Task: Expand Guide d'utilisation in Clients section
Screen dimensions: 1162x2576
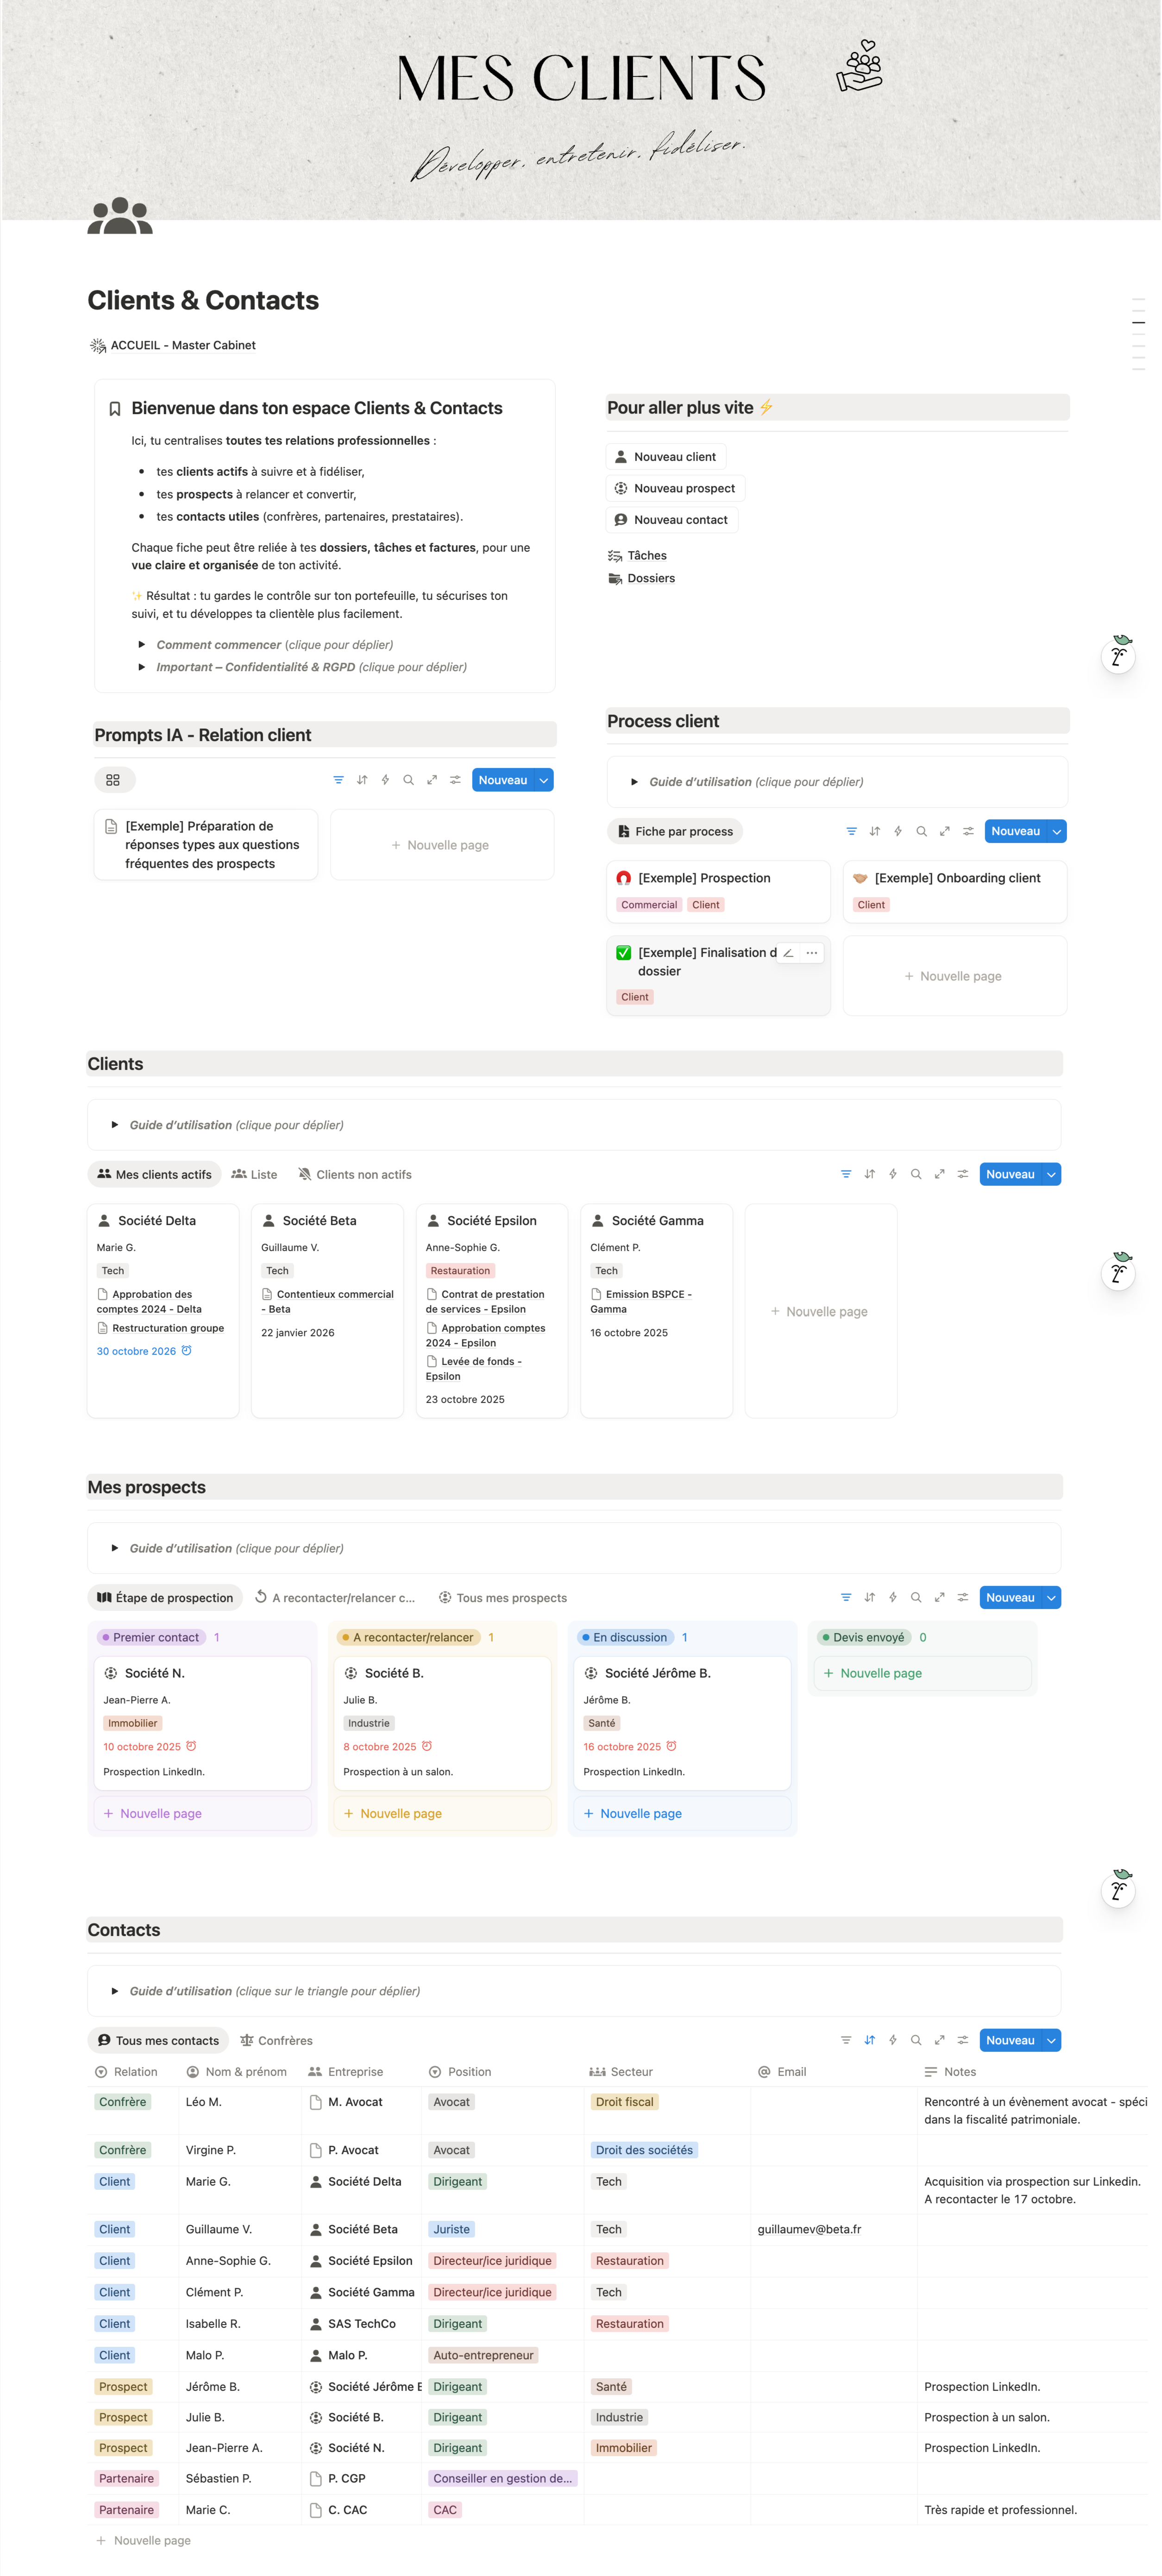Action: [115, 1125]
